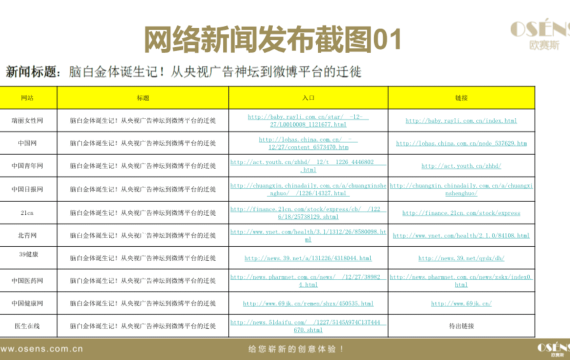This screenshot has width=570, height=360.
Task: Select the 北青网 site cell
Action: 27,235
